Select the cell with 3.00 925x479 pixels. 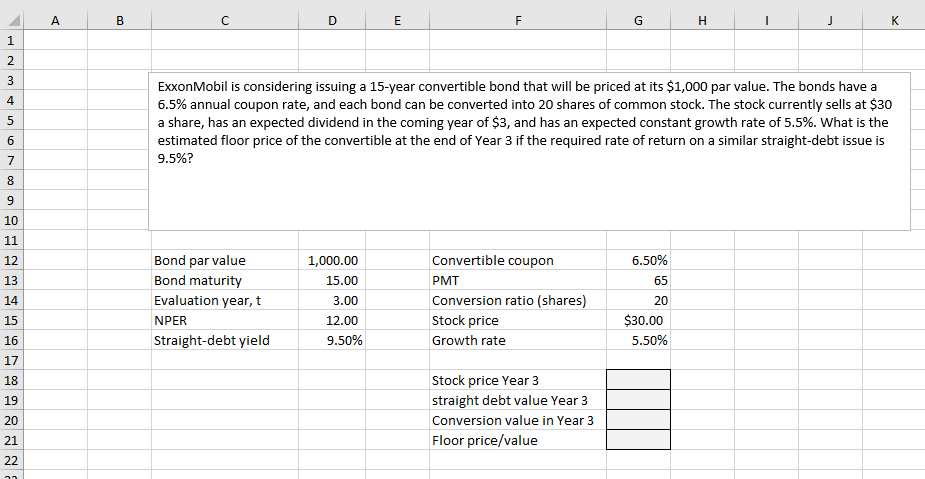pos(332,300)
